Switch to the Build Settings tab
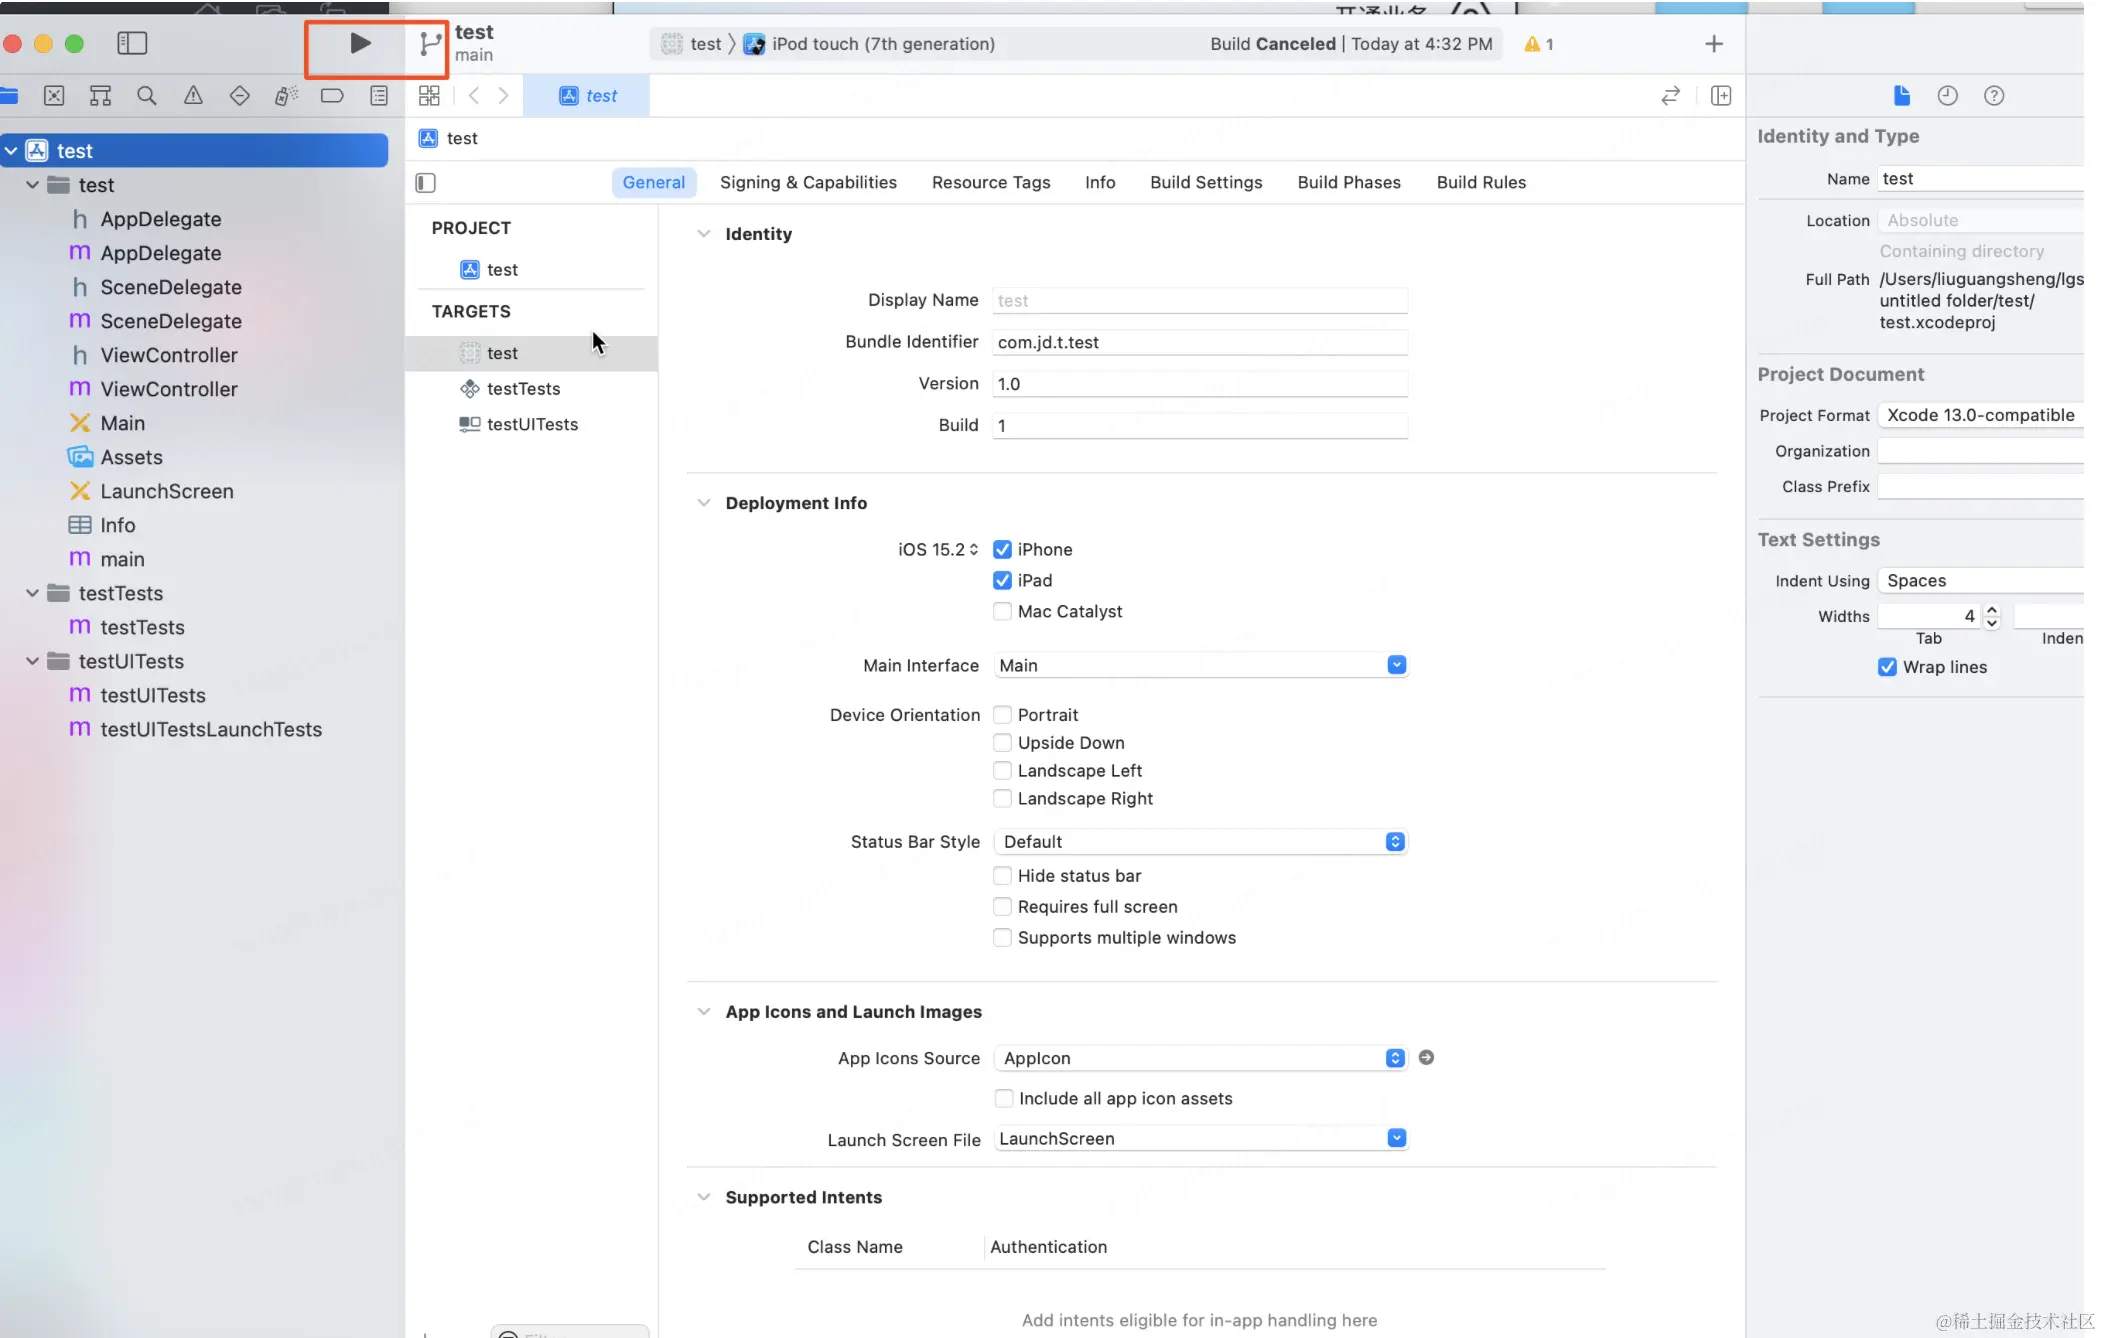 (1206, 182)
